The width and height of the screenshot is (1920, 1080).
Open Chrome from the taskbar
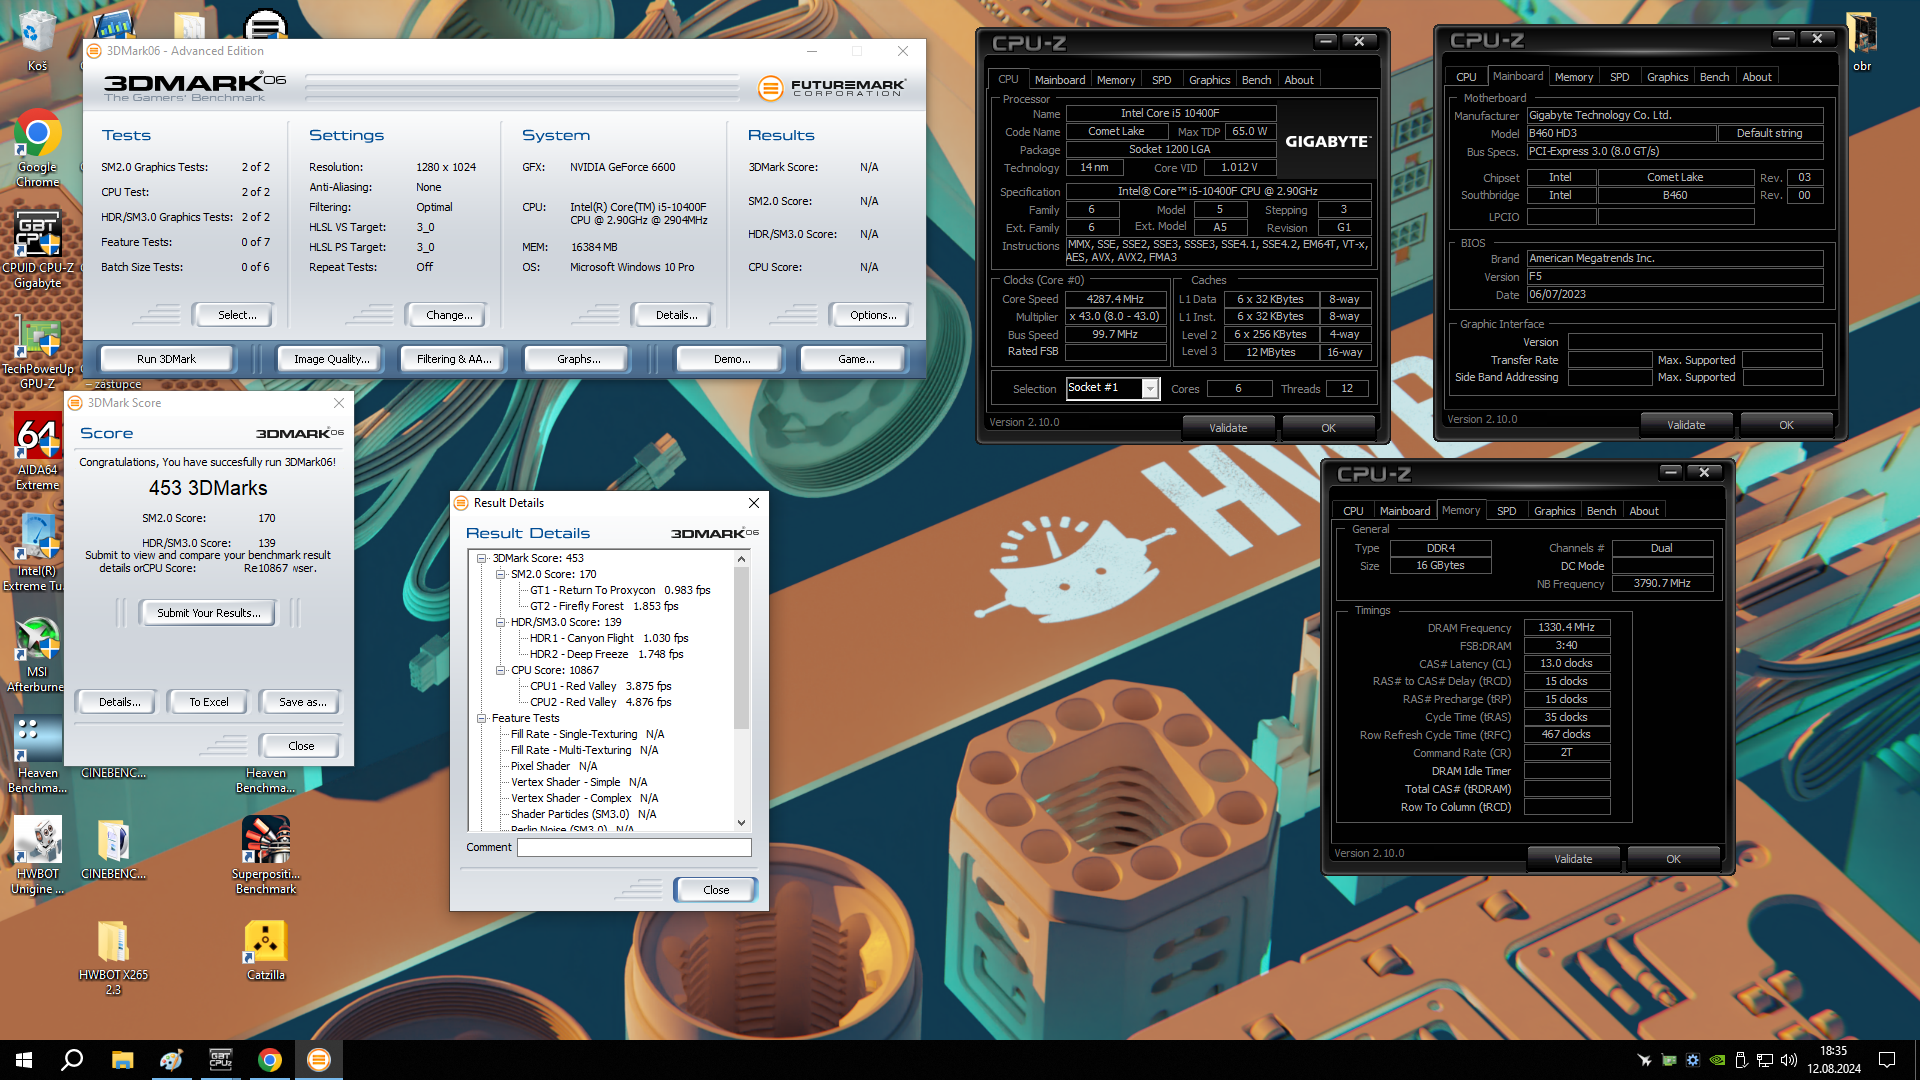(269, 1060)
